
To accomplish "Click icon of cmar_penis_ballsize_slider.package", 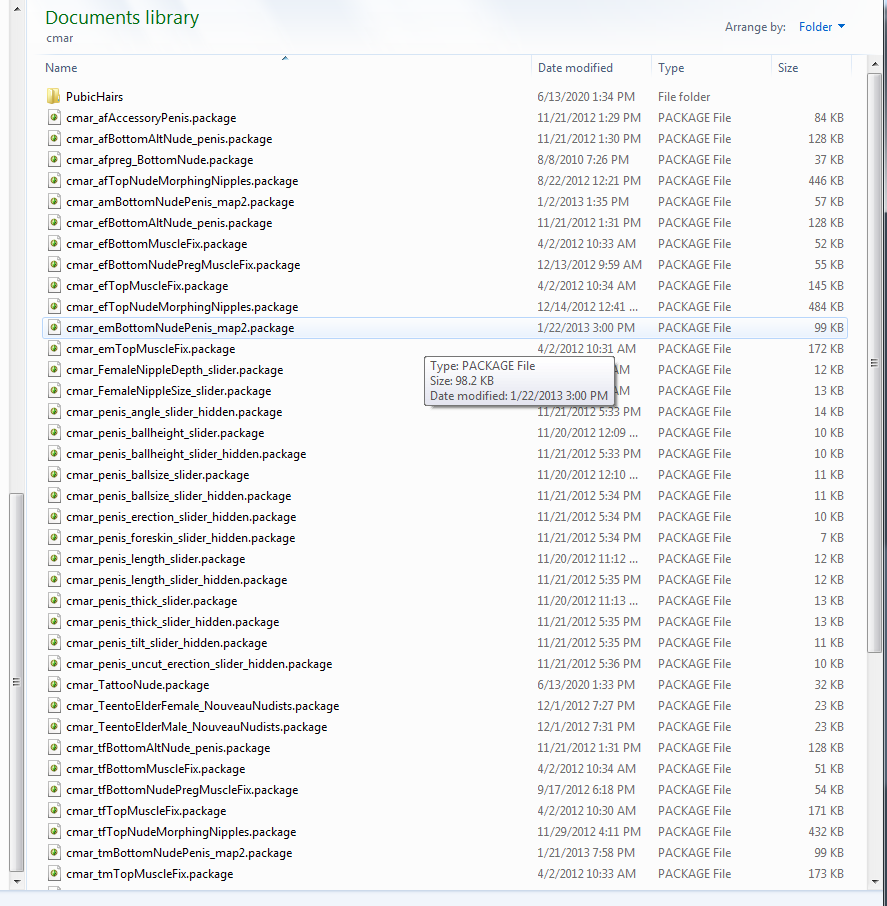I will pyautogui.click(x=54, y=474).
